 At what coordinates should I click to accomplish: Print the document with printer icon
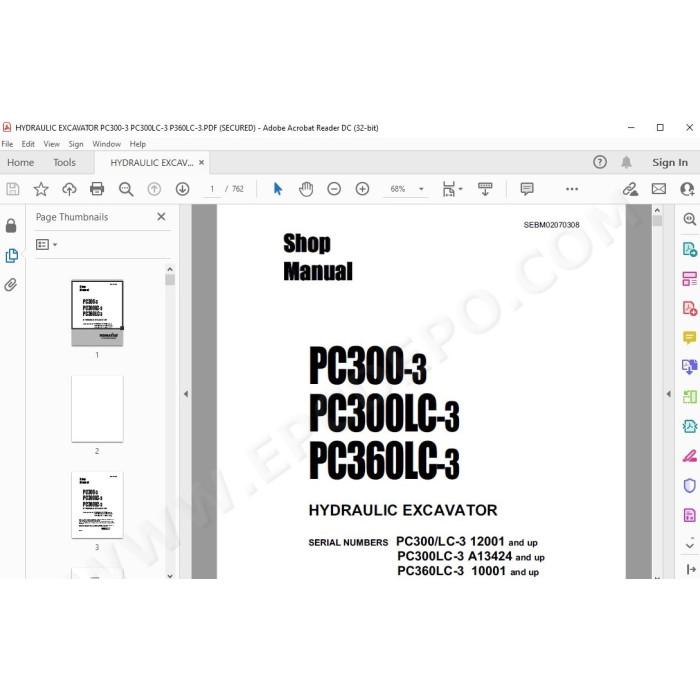[97, 189]
